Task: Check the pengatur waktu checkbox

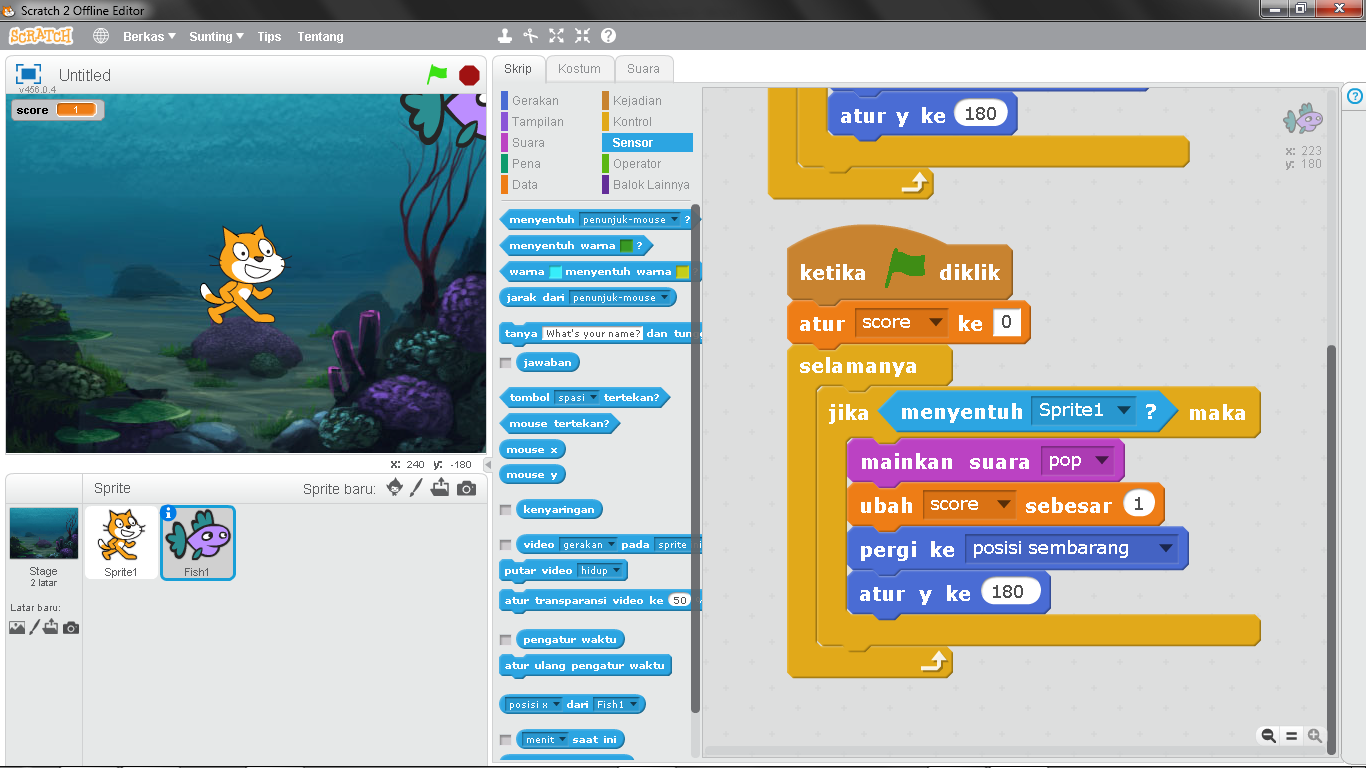Action: 504,639
